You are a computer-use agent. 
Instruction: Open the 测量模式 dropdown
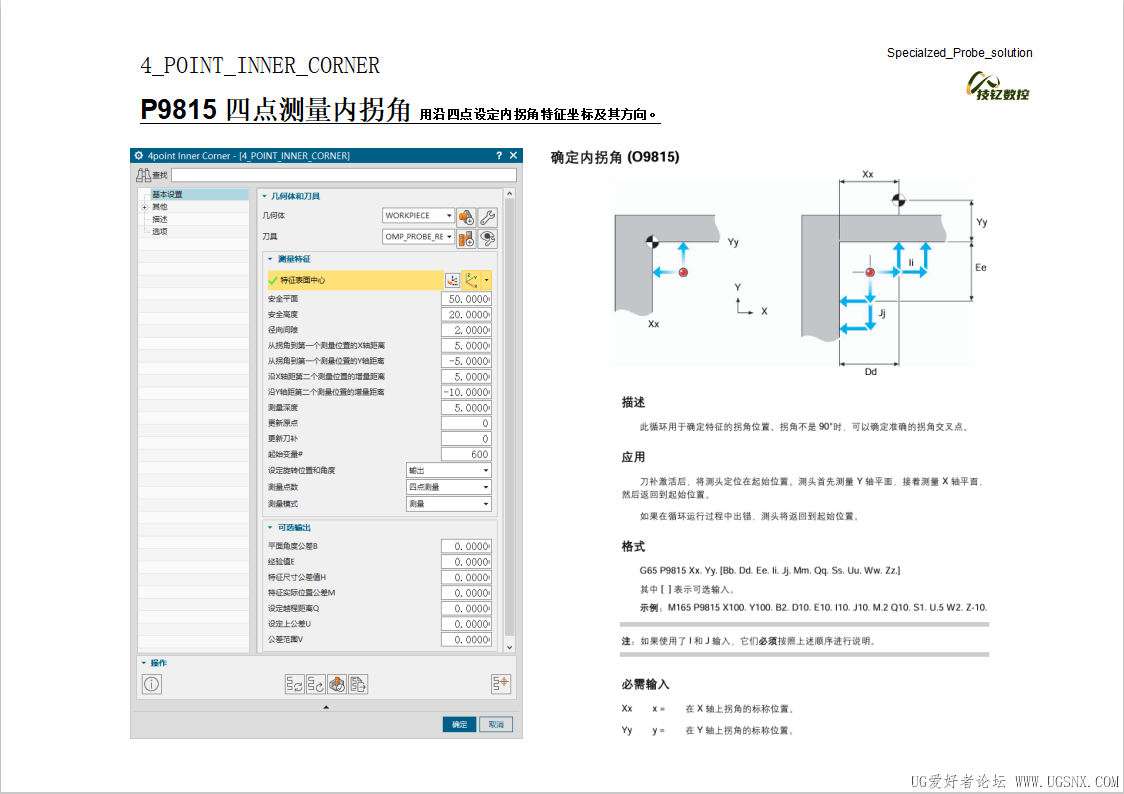pyautogui.click(x=449, y=504)
